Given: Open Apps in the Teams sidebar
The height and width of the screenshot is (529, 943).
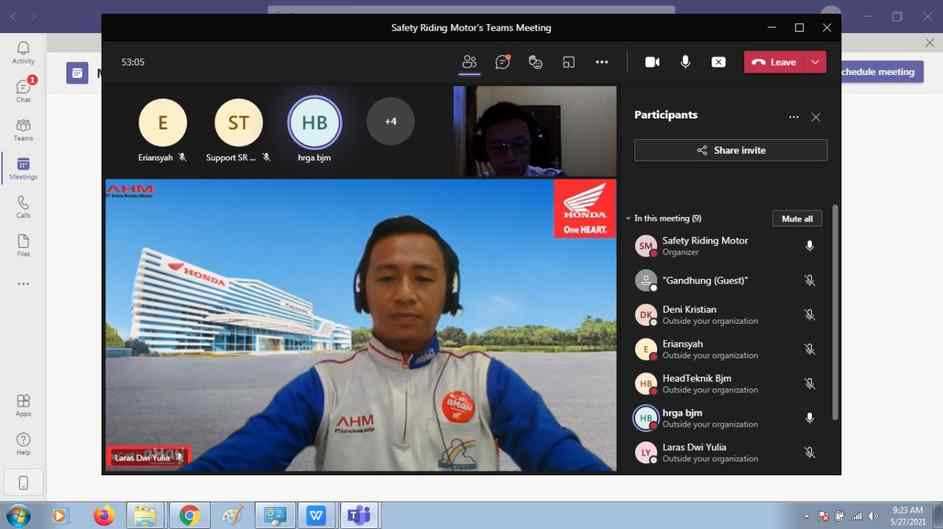Looking at the screenshot, I should coord(23,404).
